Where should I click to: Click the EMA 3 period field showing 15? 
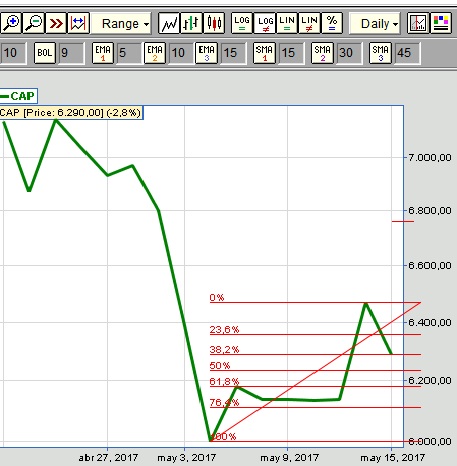pyautogui.click(x=233, y=53)
